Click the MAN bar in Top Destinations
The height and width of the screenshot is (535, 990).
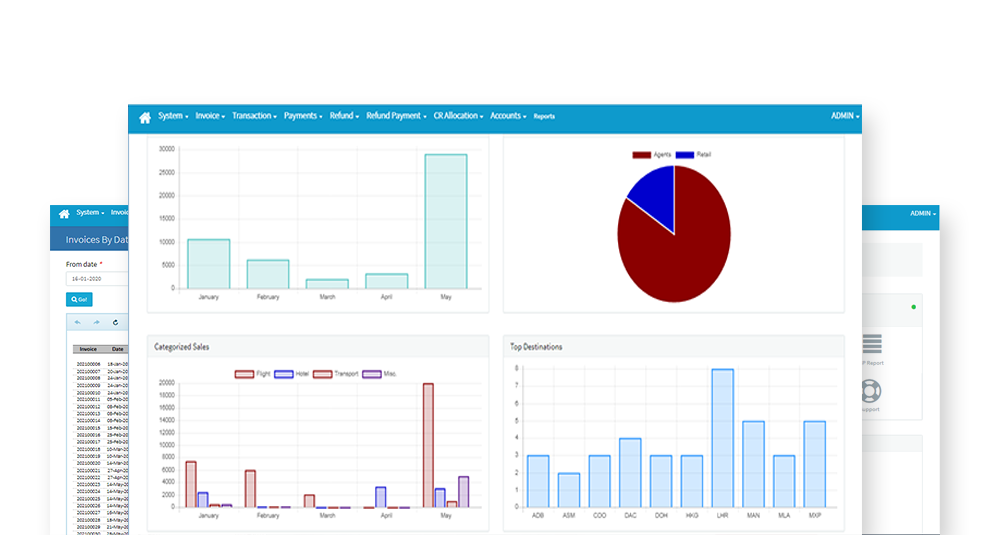[753, 464]
